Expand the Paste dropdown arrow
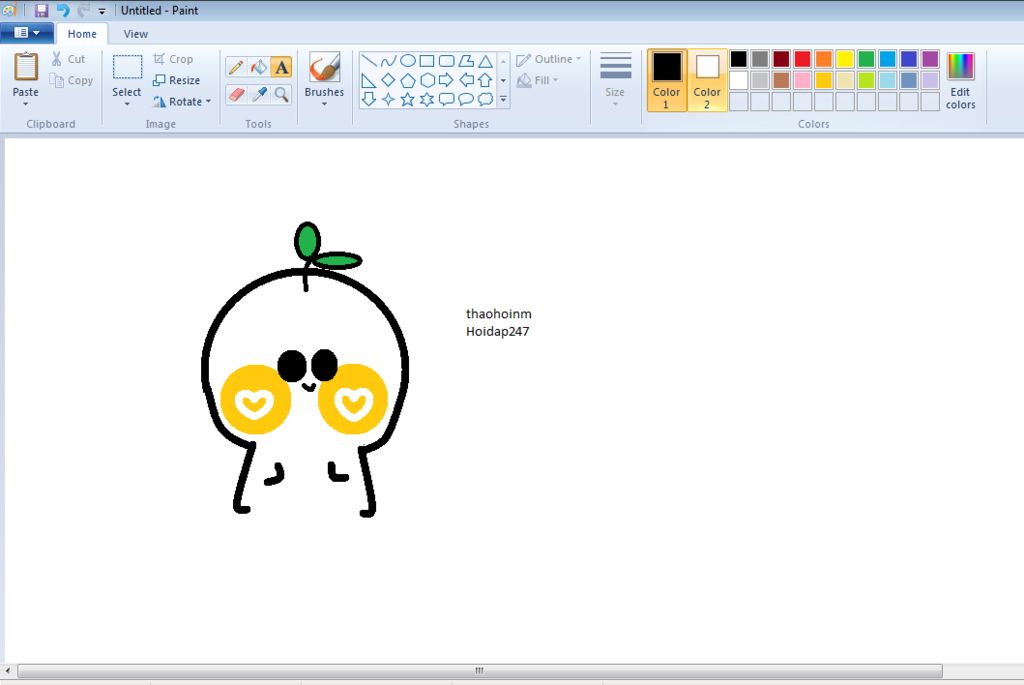The height and width of the screenshot is (685, 1024). [x=25, y=104]
